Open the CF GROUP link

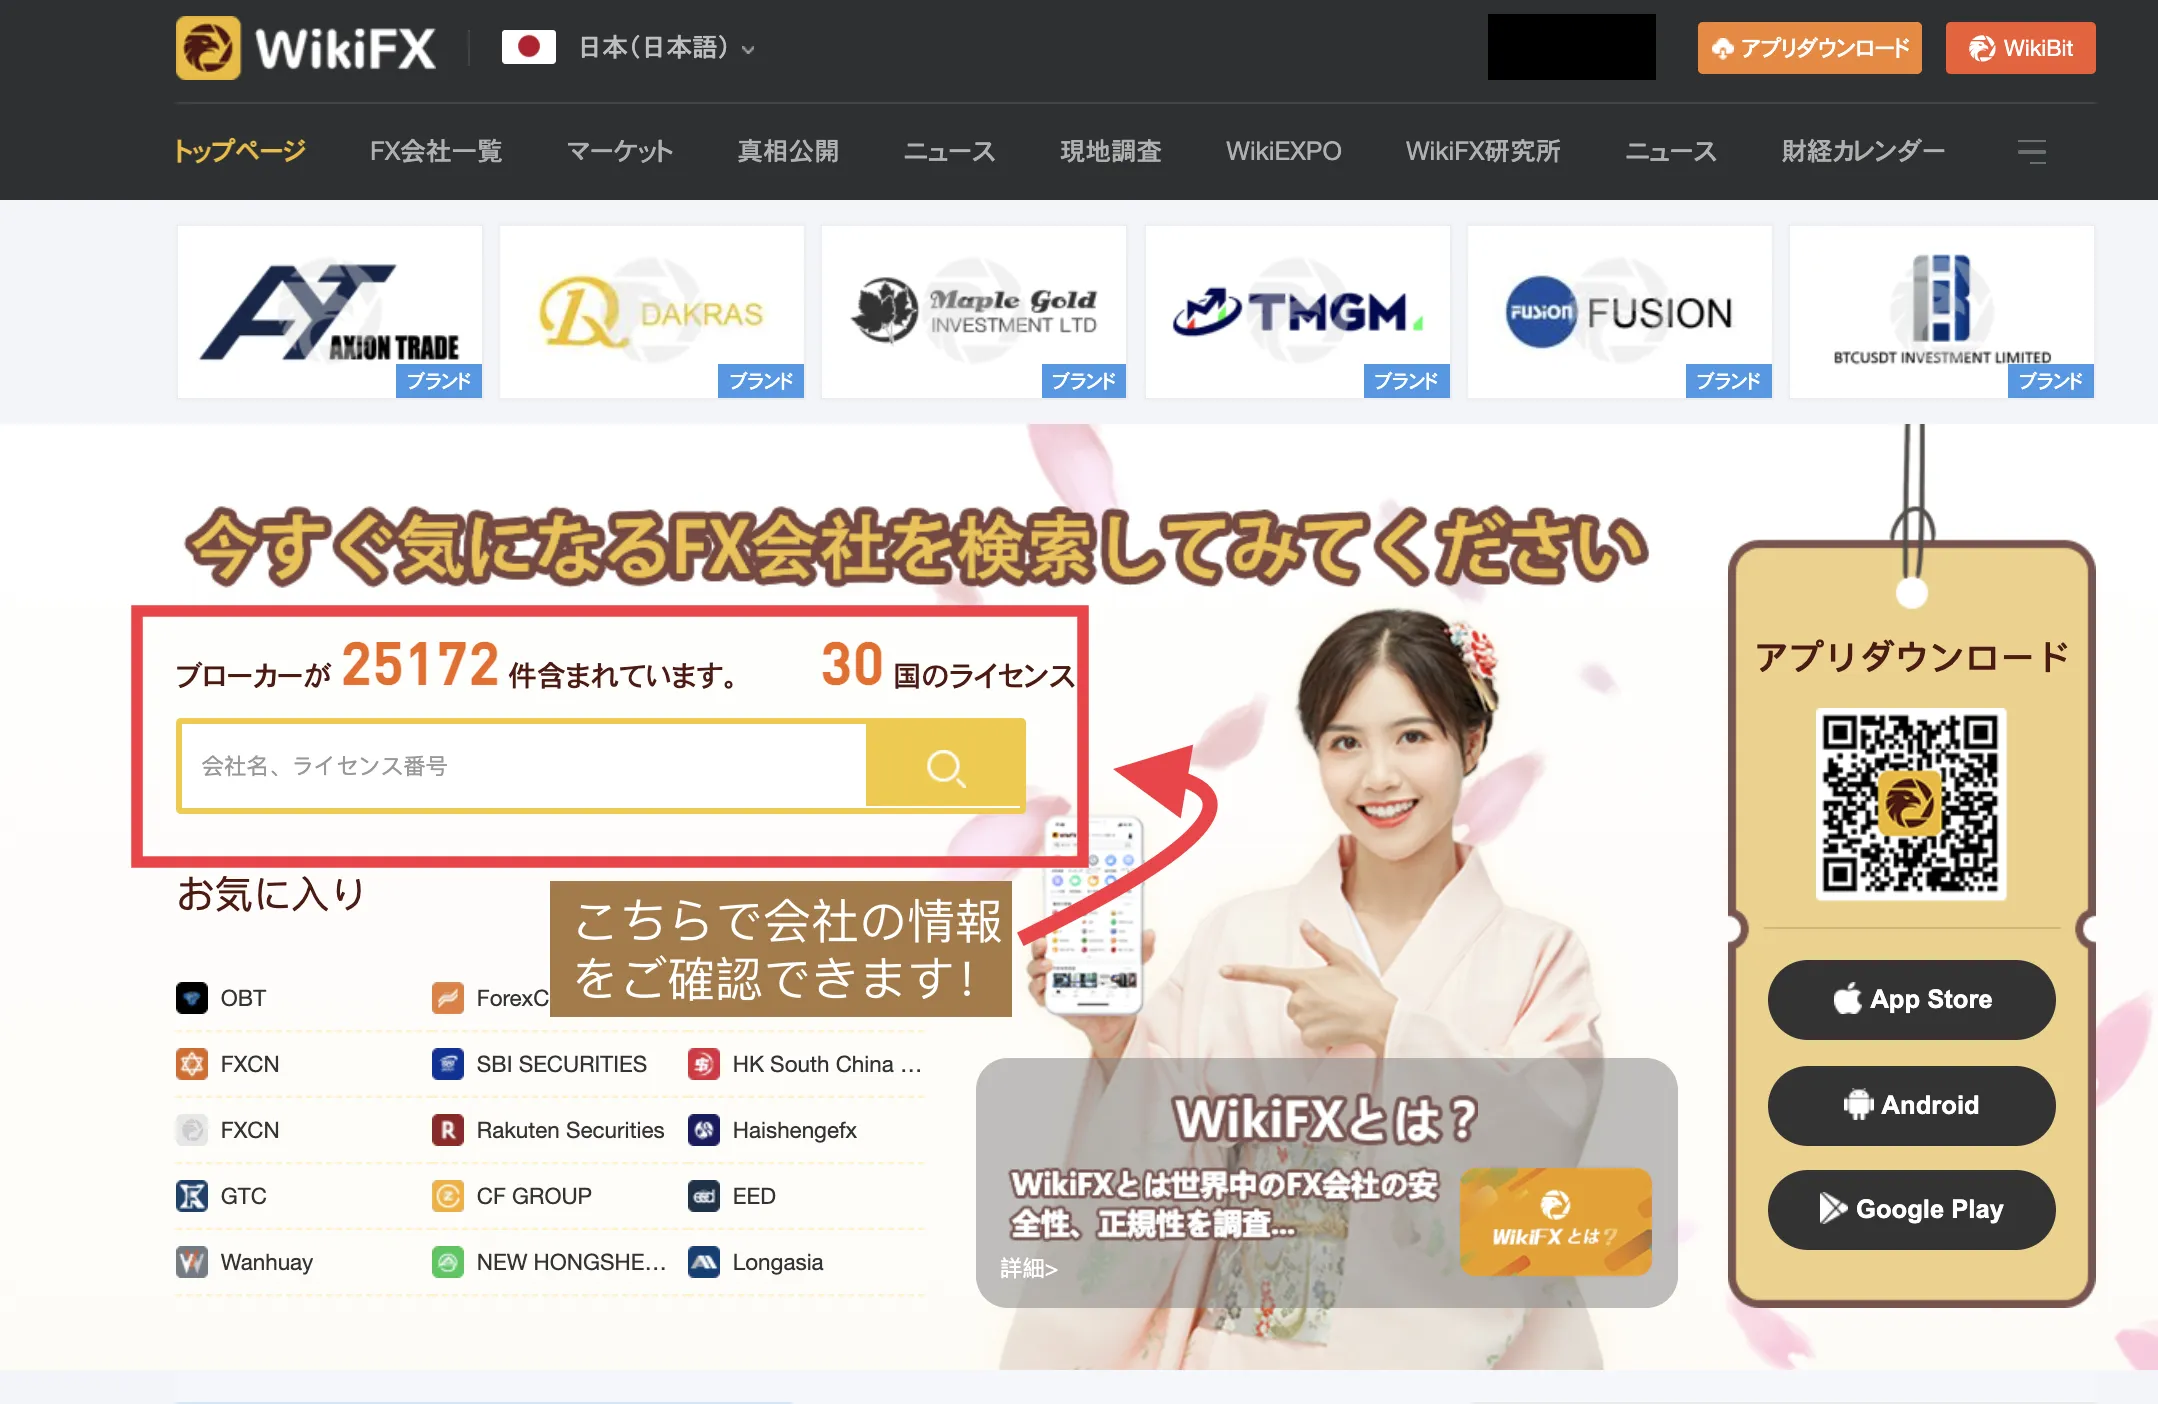tap(534, 1196)
